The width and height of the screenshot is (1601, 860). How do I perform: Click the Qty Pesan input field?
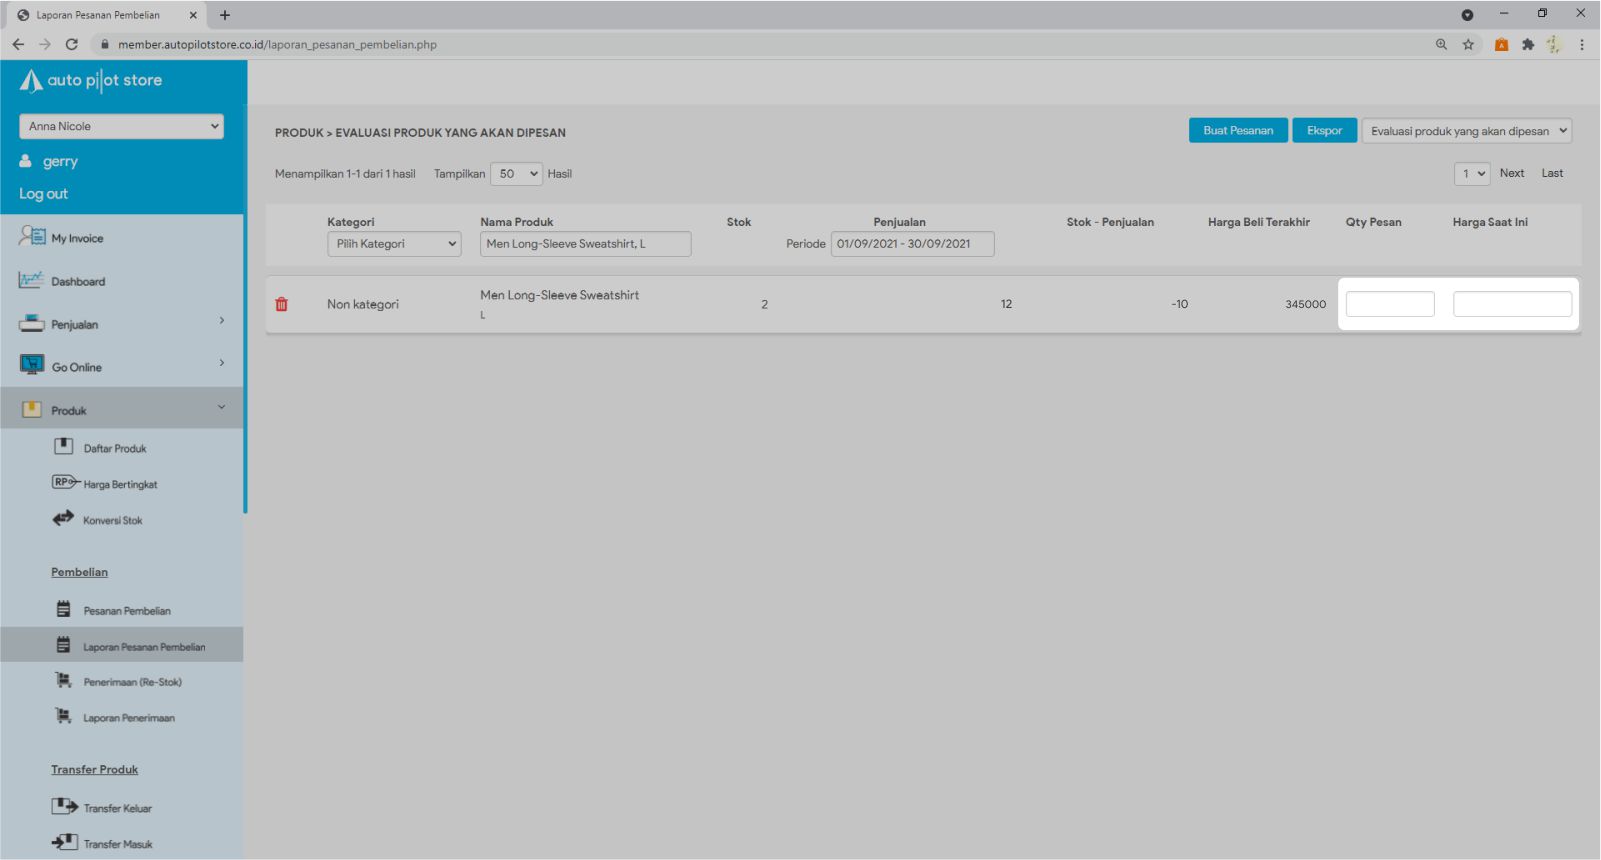(1389, 304)
